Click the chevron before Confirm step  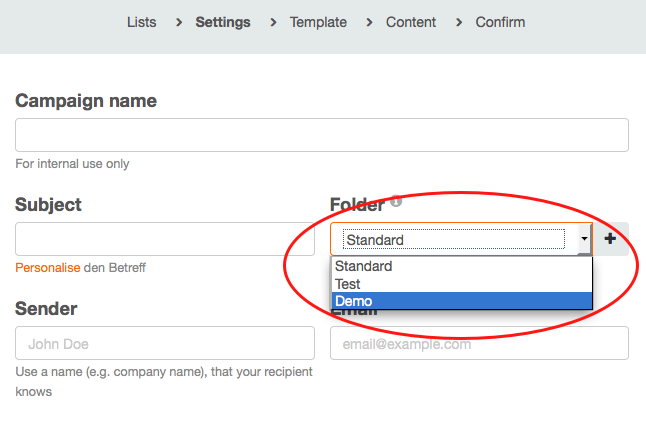(x=459, y=22)
